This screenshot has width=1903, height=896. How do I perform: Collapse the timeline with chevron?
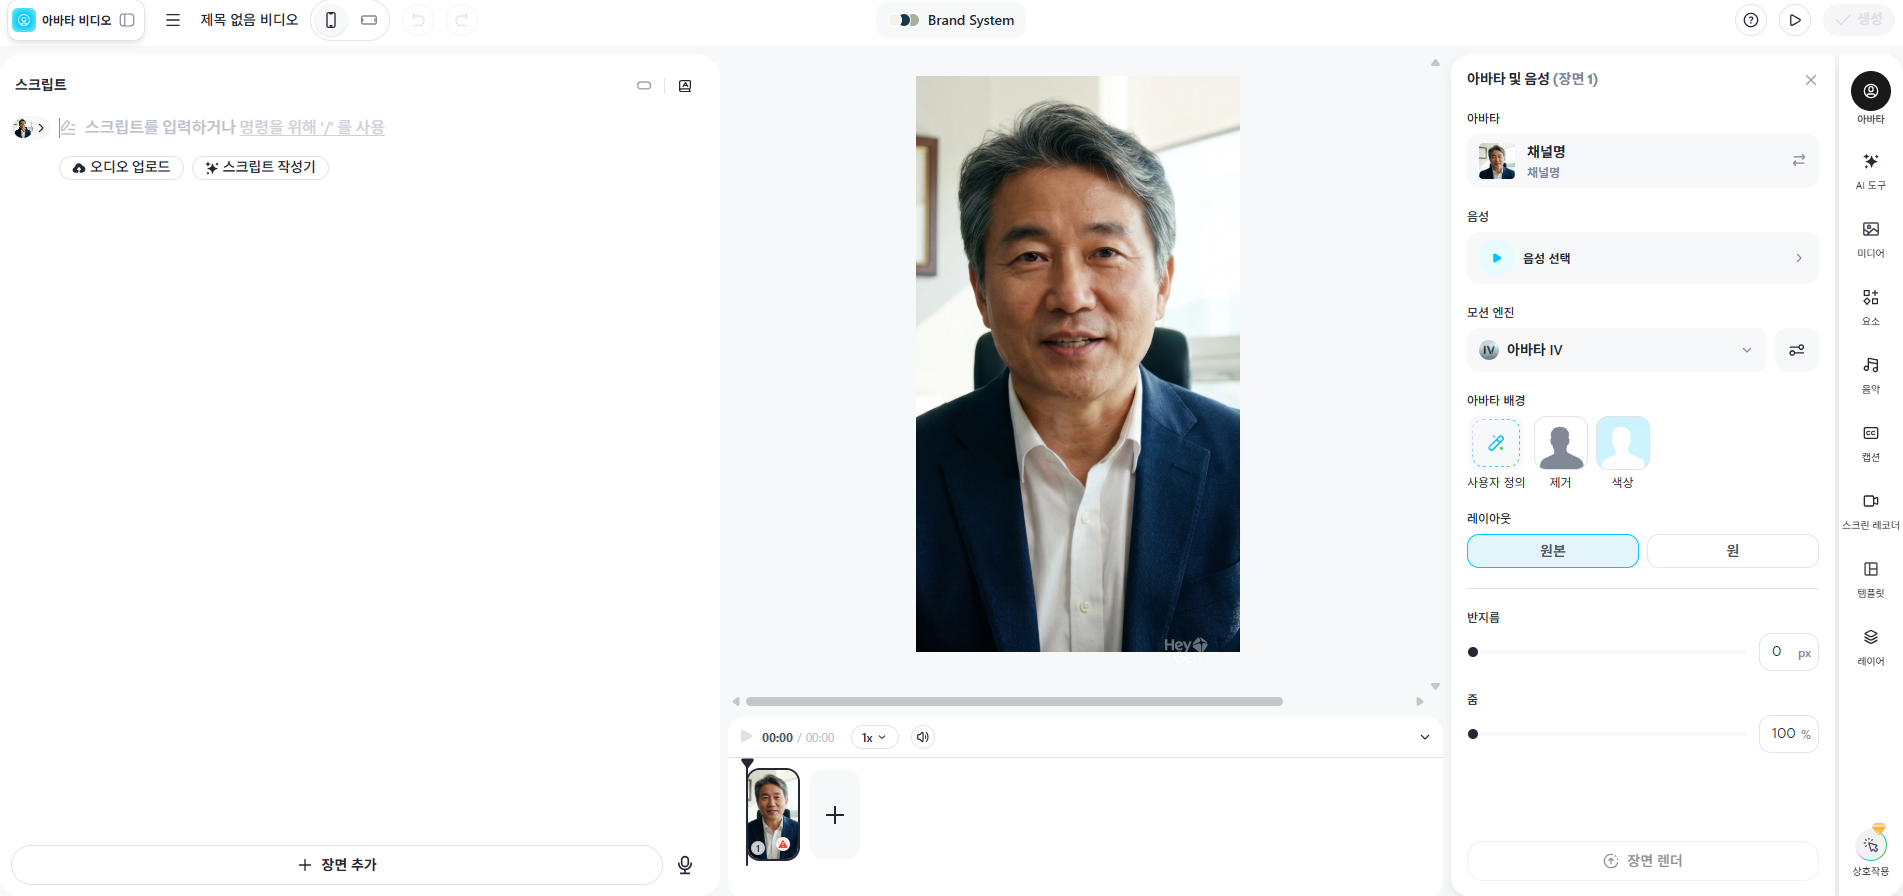(1425, 737)
